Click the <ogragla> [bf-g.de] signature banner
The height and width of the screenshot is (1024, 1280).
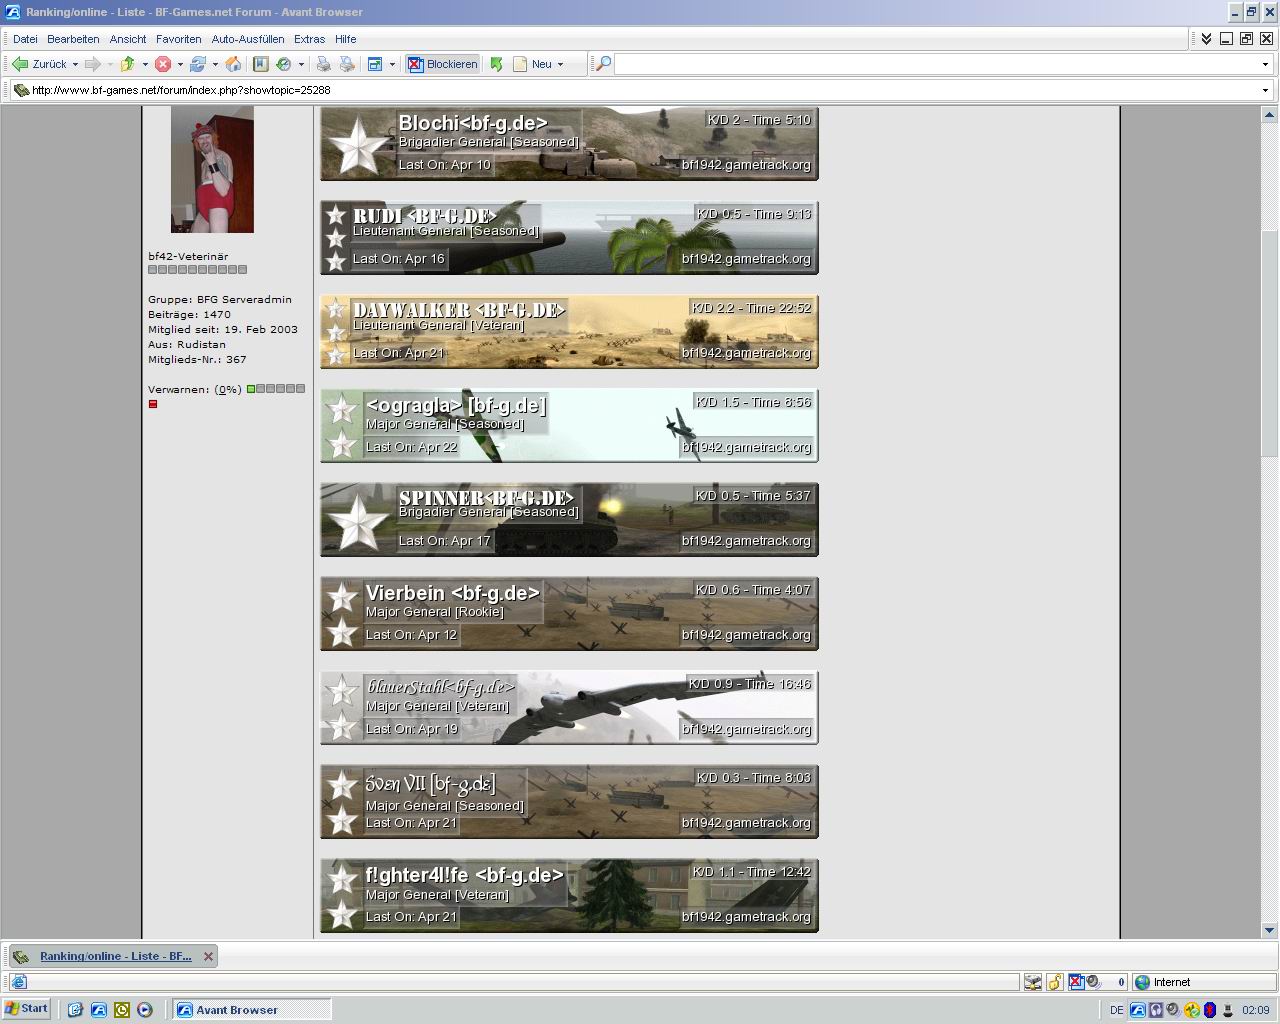click(569, 425)
